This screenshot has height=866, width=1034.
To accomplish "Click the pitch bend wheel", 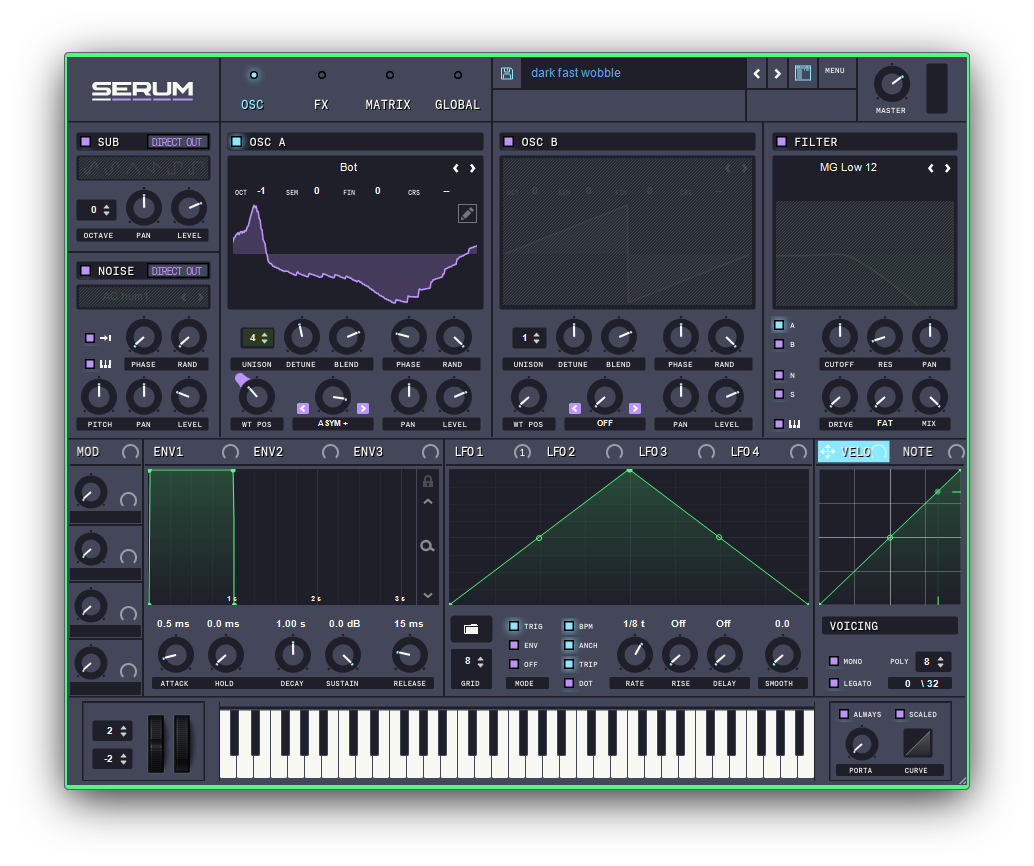I will [x=156, y=743].
